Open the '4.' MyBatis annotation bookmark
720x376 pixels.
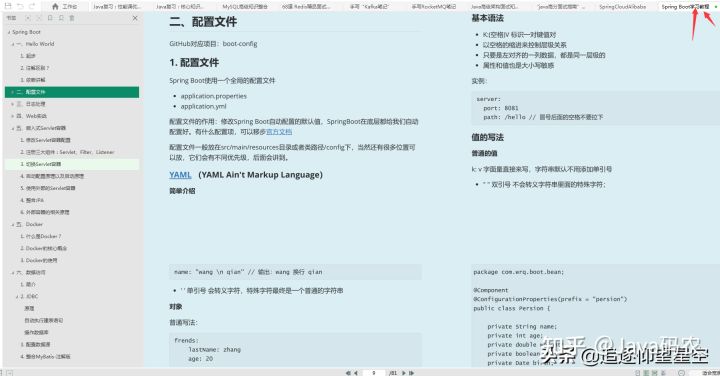pos(45,356)
